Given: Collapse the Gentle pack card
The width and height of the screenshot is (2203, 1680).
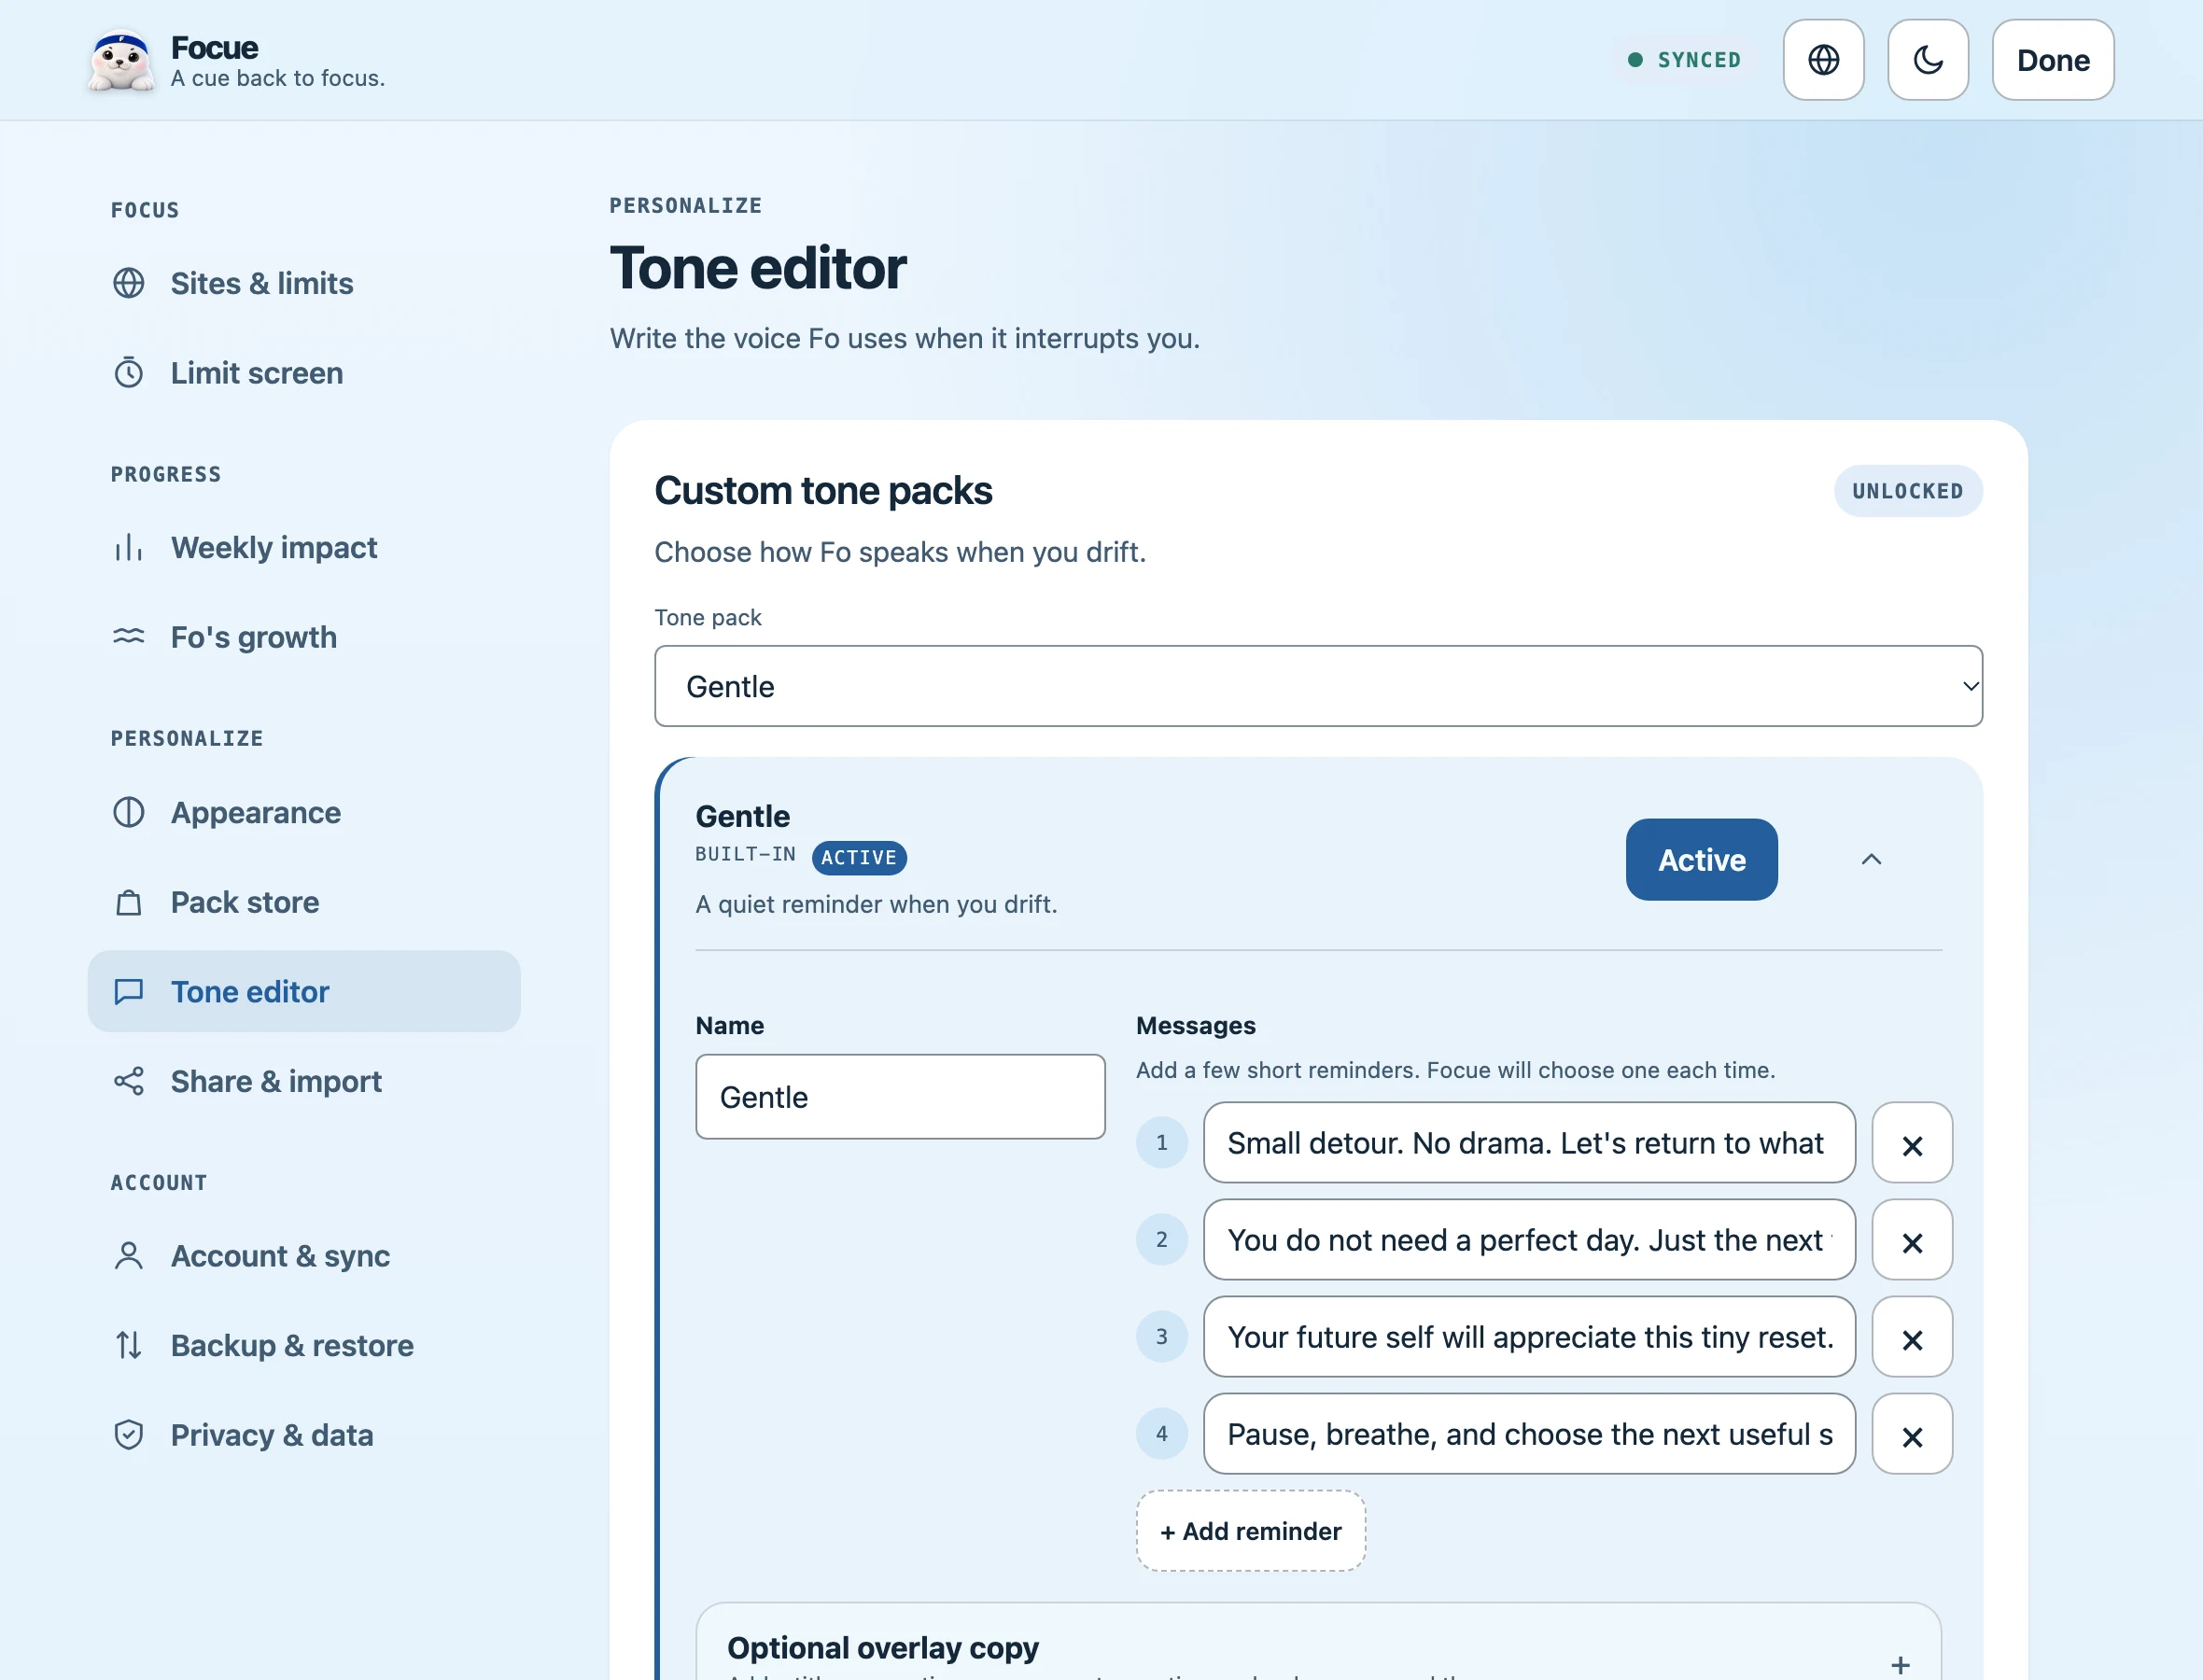Looking at the screenshot, I should (1871, 860).
